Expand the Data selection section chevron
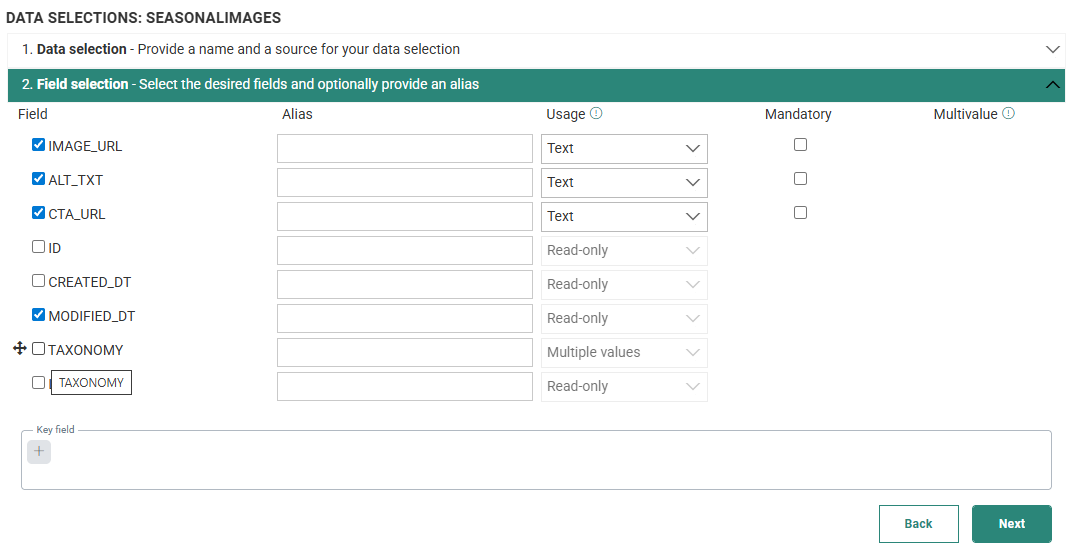This screenshot has width=1075, height=548. coord(1052,49)
